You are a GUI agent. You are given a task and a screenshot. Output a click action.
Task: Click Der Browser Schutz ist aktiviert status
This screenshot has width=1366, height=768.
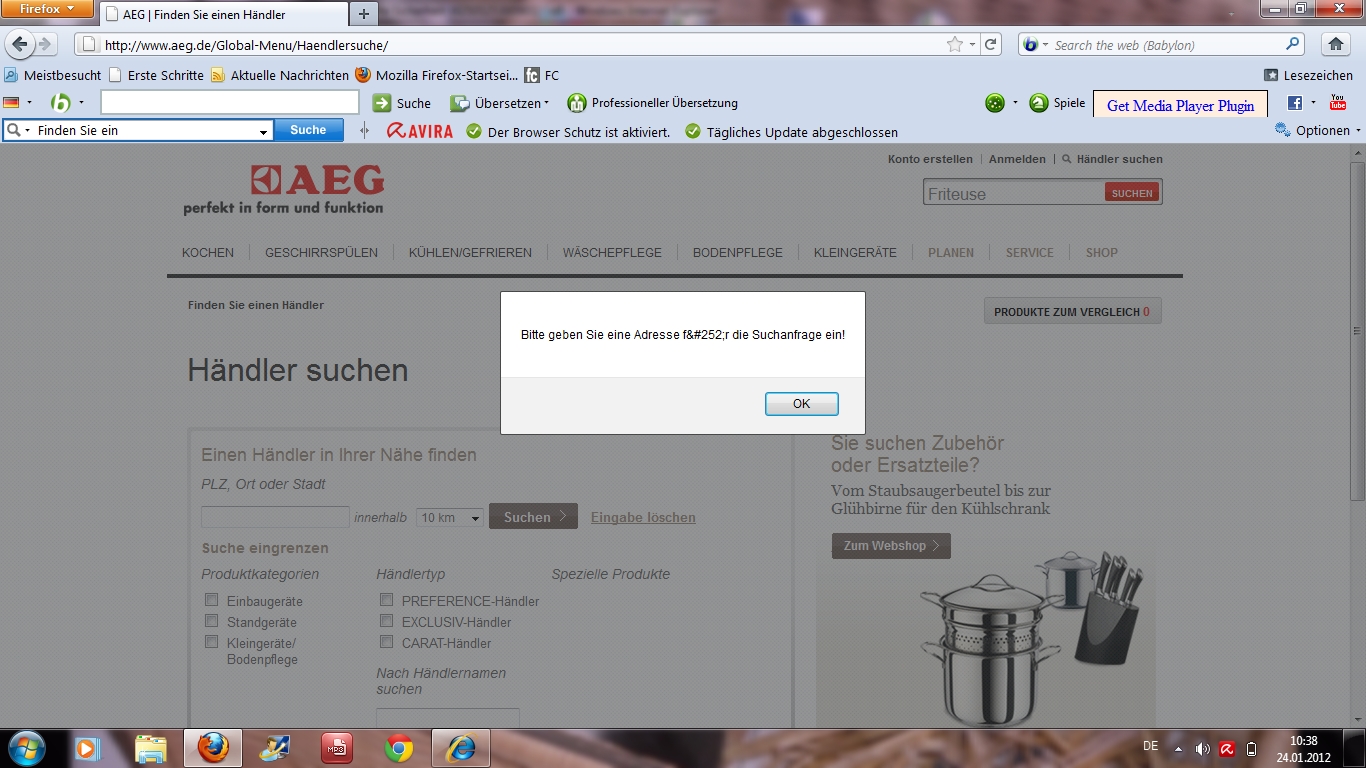tap(568, 132)
